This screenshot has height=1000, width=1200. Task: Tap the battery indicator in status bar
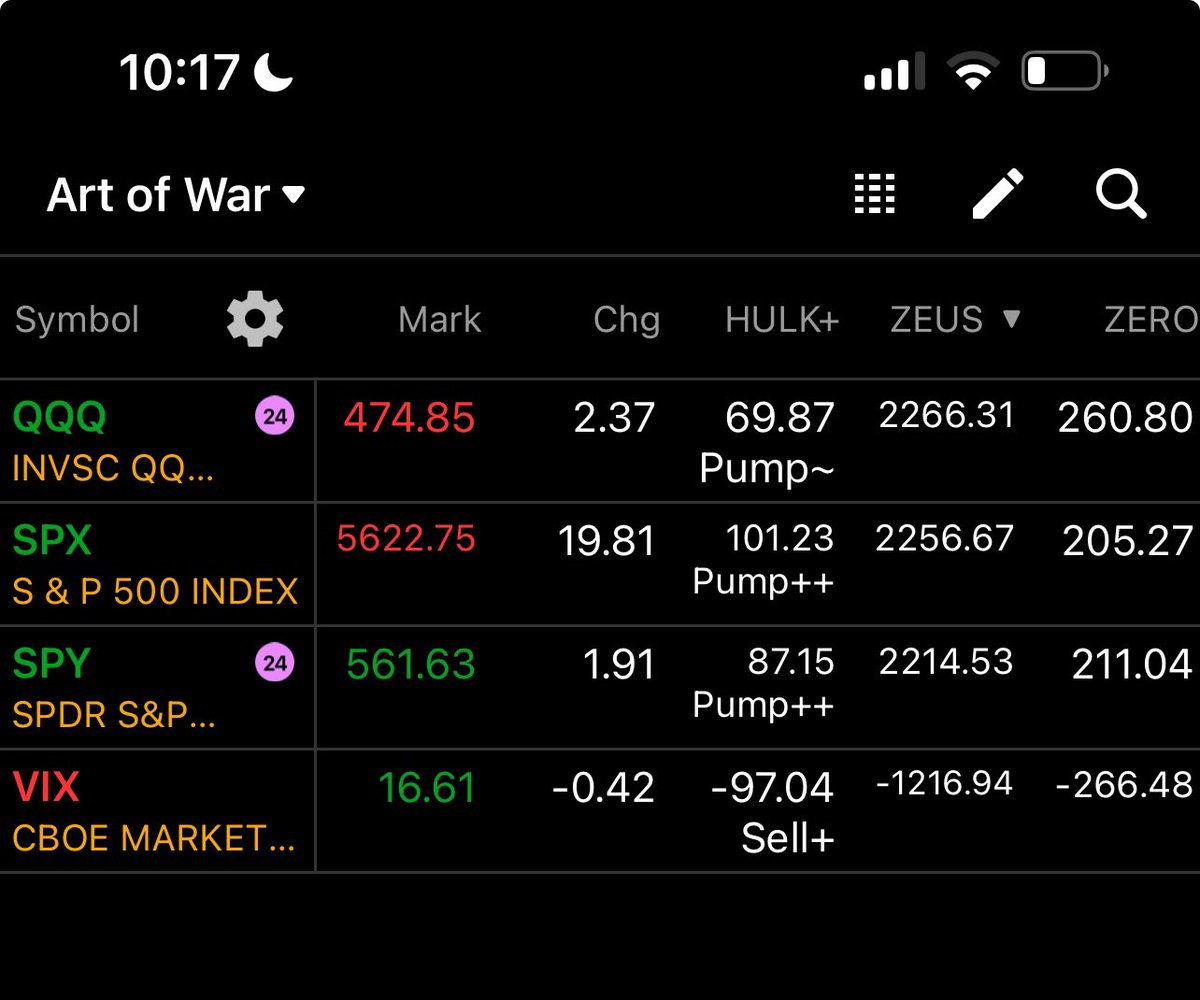point(1065,72)
